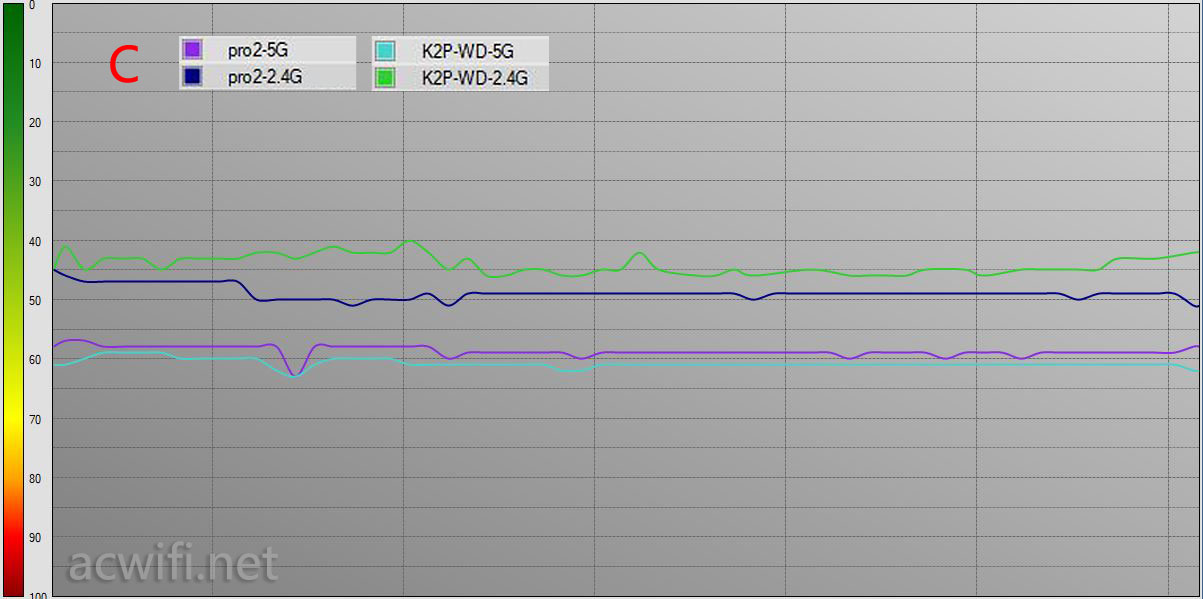
Task: Click the 10 mark on the signal scale
Action: coord(35,63)
